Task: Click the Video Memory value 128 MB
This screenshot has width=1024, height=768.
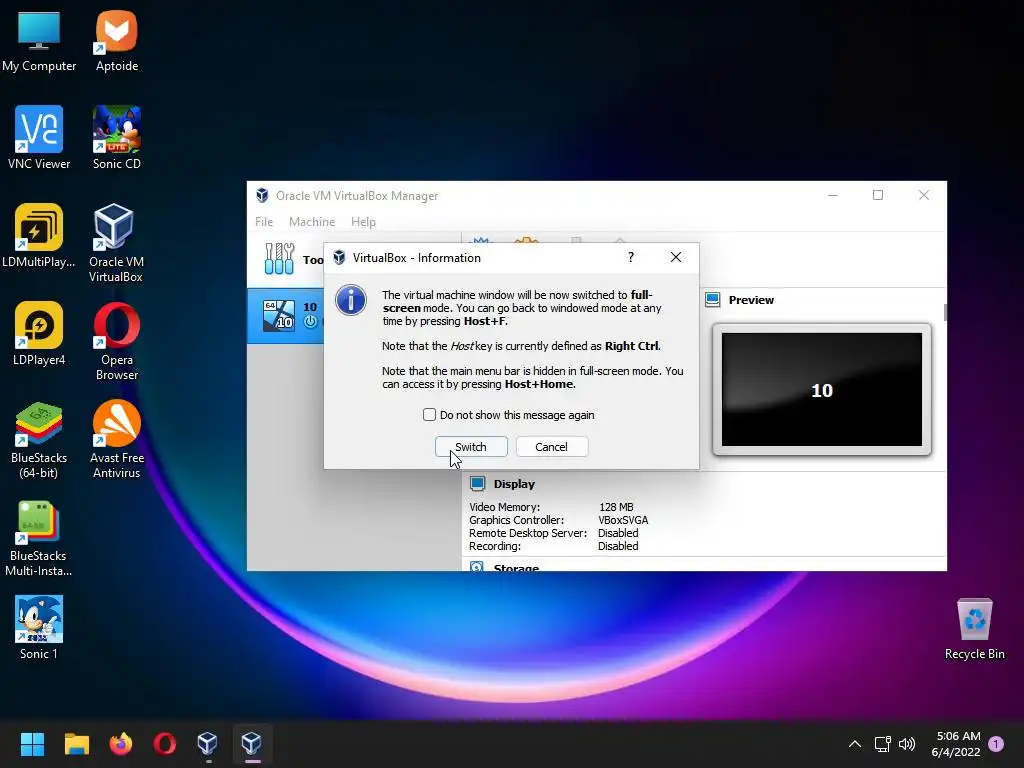Action: (616, 507)
